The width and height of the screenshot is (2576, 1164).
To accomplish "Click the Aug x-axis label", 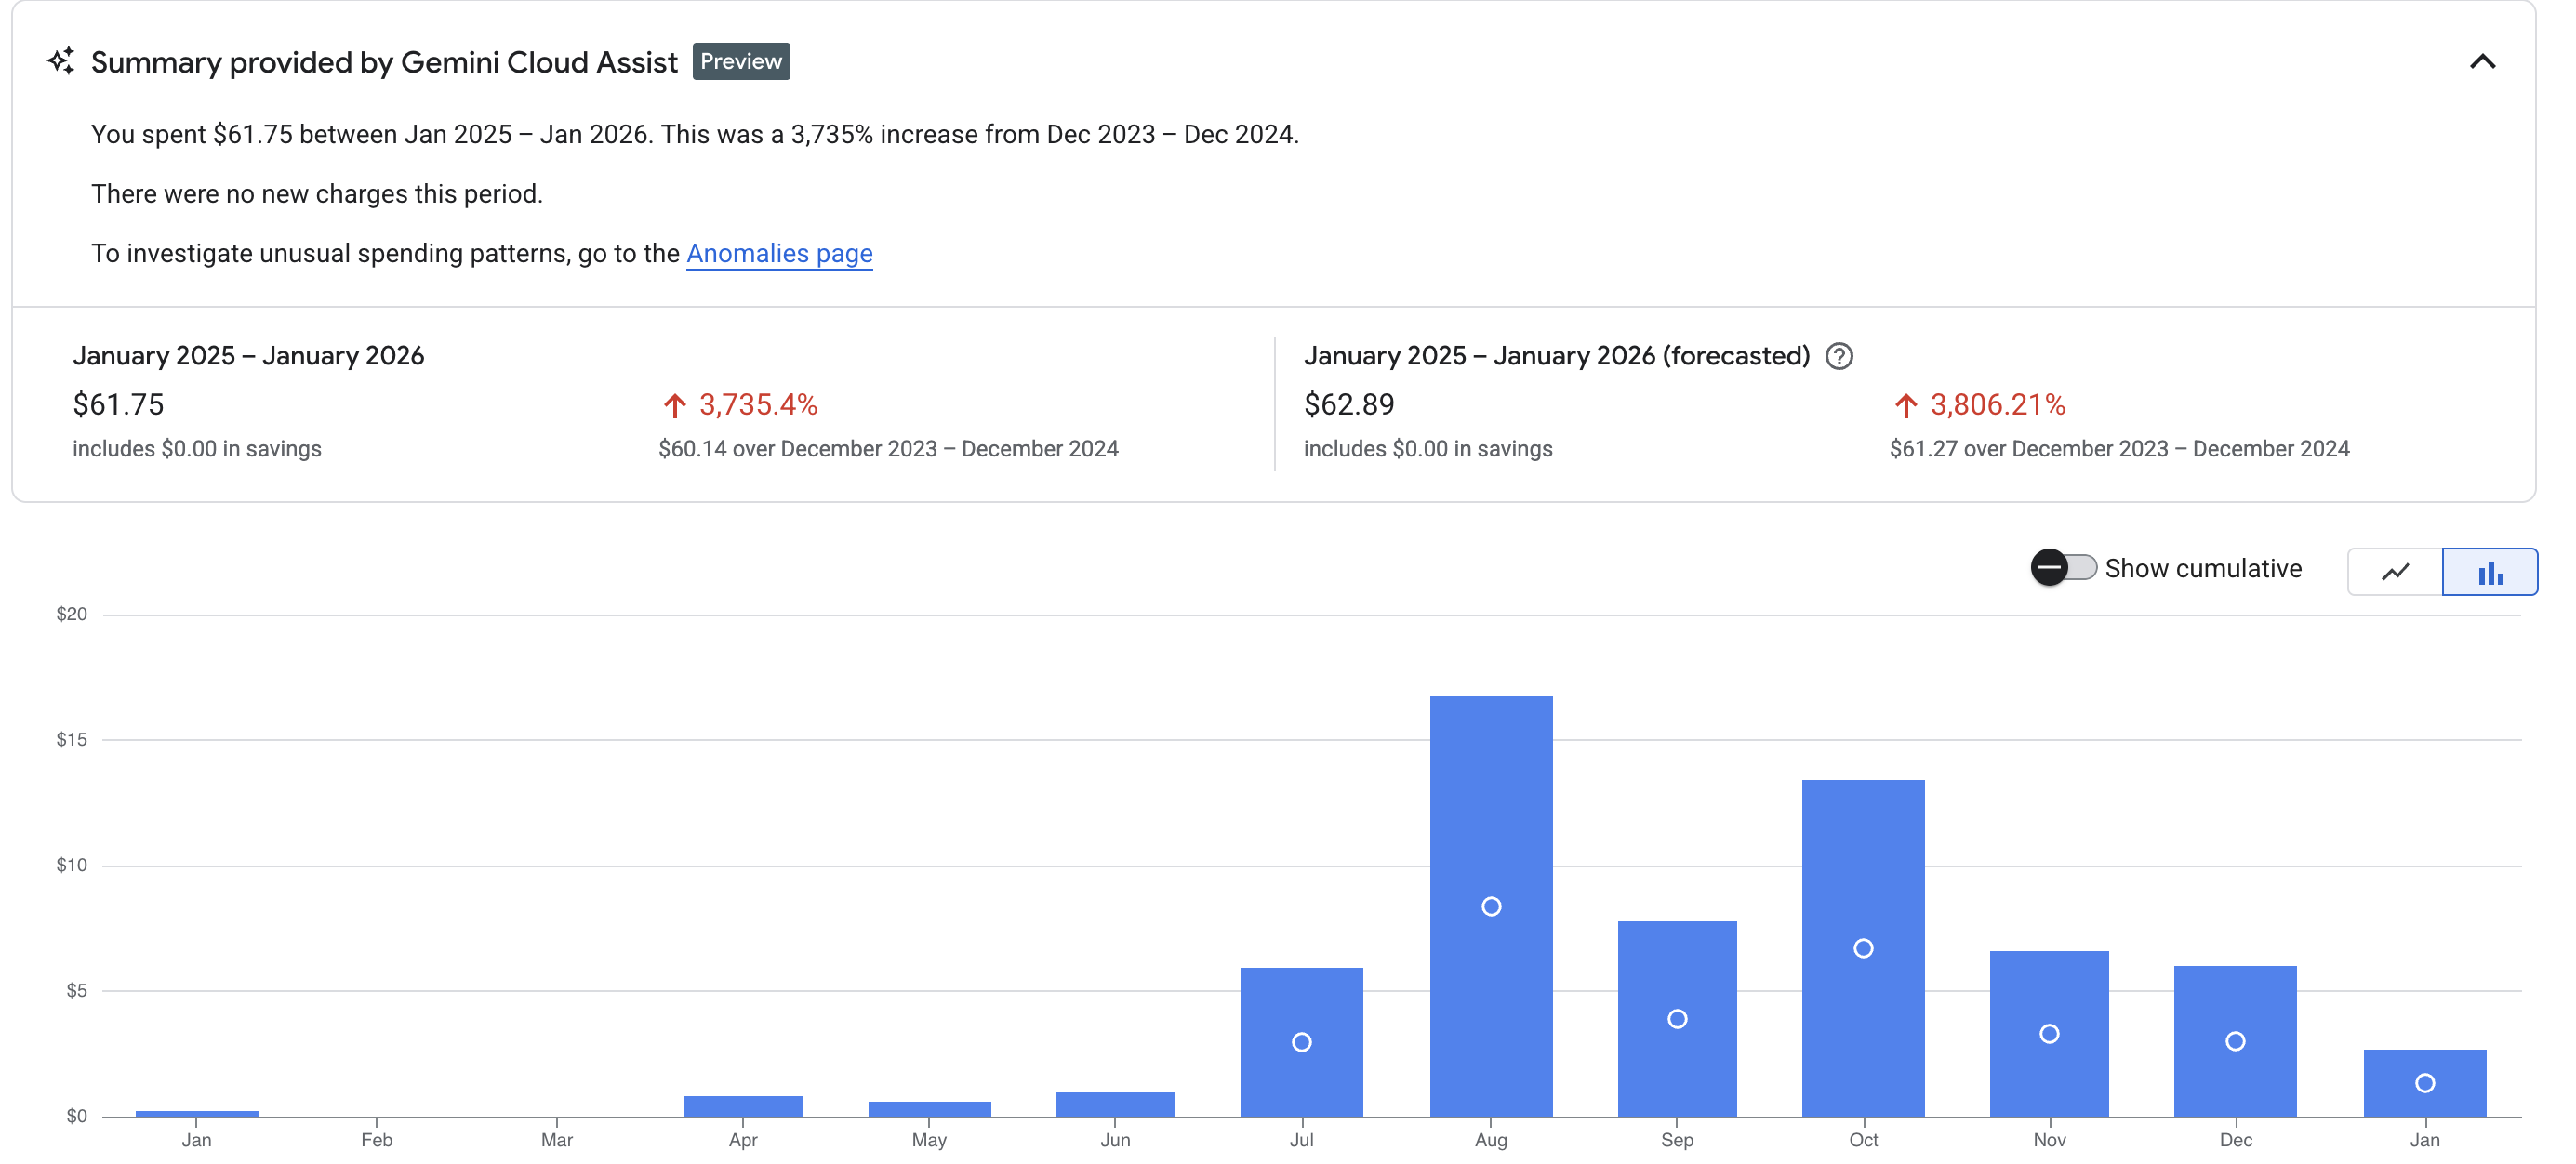I will tap(1491, 1140).
